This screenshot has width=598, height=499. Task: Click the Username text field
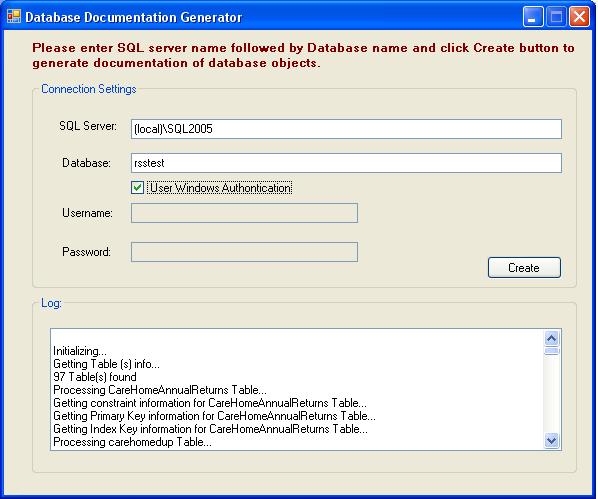pos(244,213)
